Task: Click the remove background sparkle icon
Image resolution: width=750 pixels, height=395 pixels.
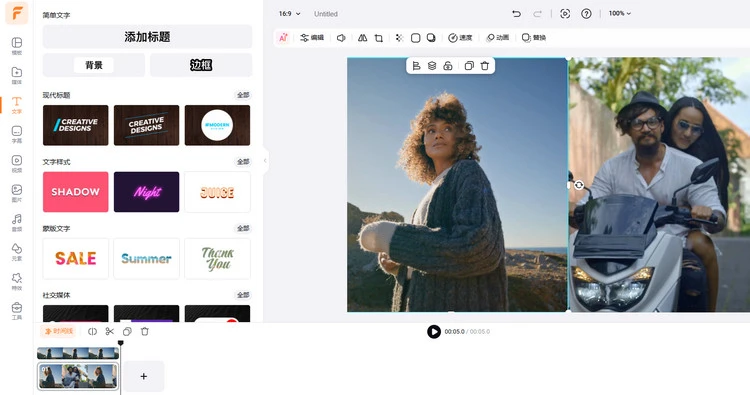Action: [x=399, y=37]
